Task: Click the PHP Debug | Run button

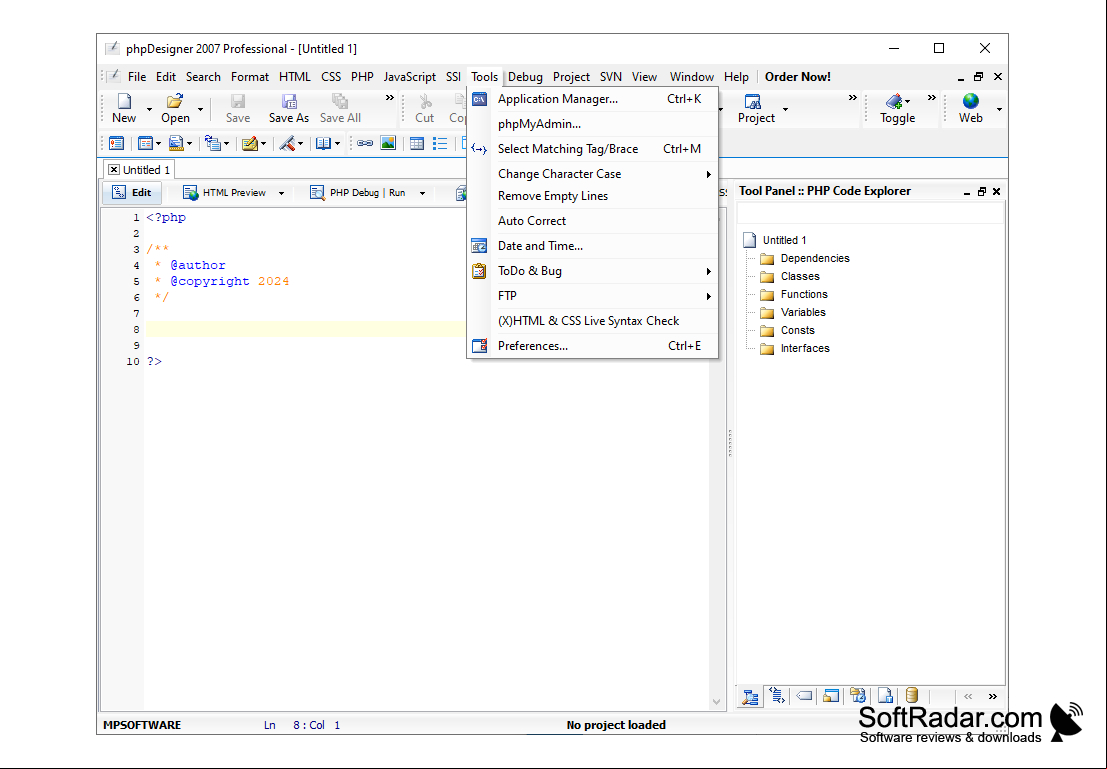Action: pos(359,193)
